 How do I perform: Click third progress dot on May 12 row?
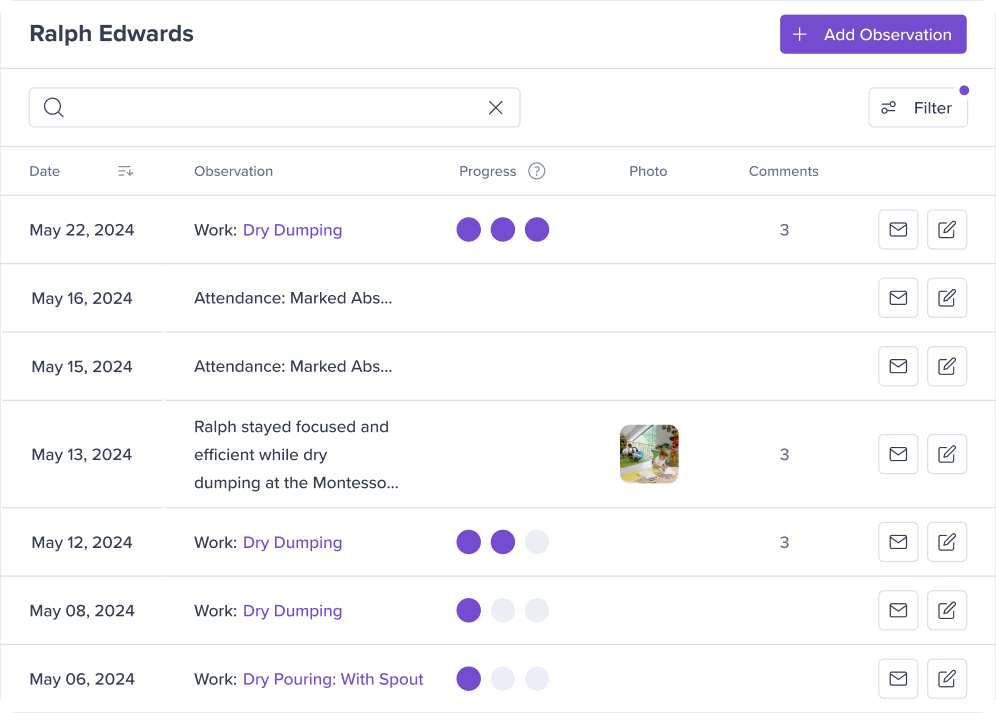(x=537, y=542)
